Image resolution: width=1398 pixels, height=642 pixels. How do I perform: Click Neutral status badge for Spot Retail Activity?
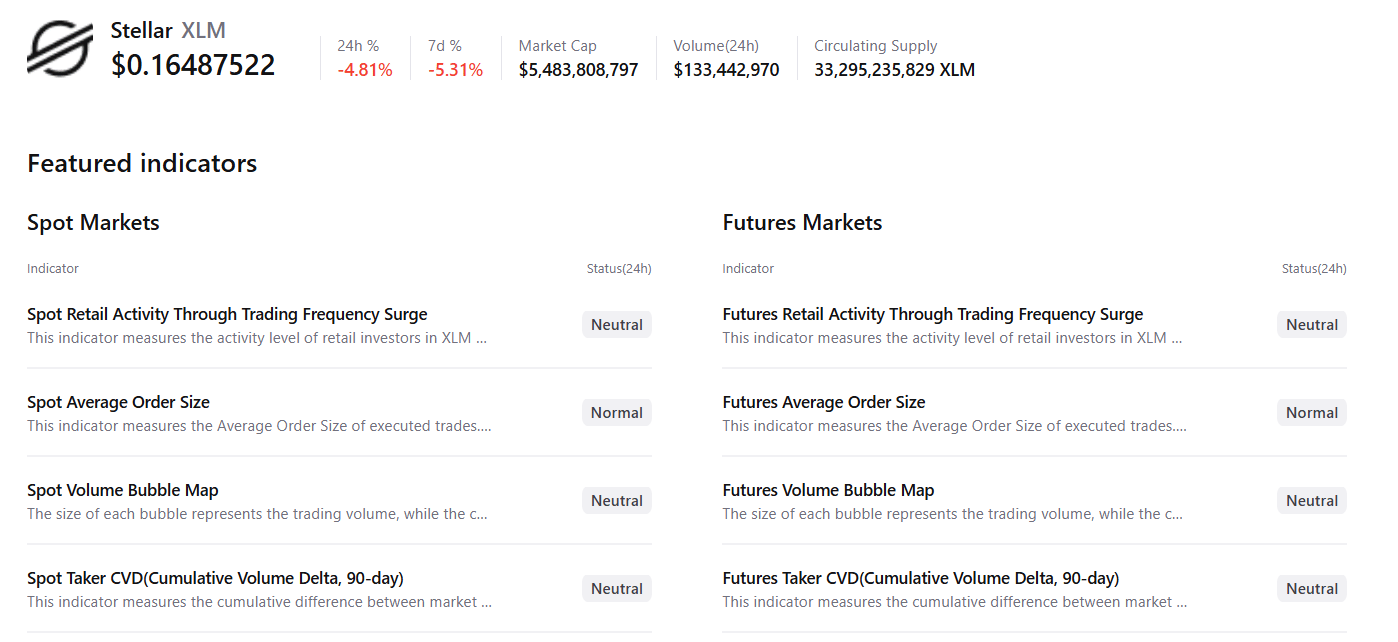pos(616,325)
